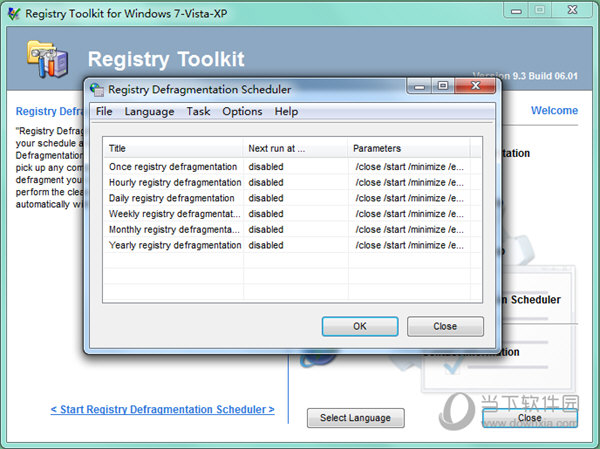Click Close button in Scheduler dialog

445,326
